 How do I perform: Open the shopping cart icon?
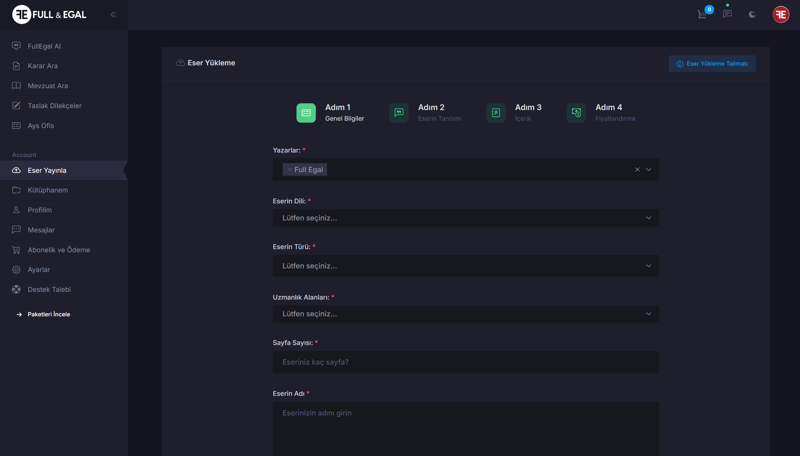pos(702,14)
